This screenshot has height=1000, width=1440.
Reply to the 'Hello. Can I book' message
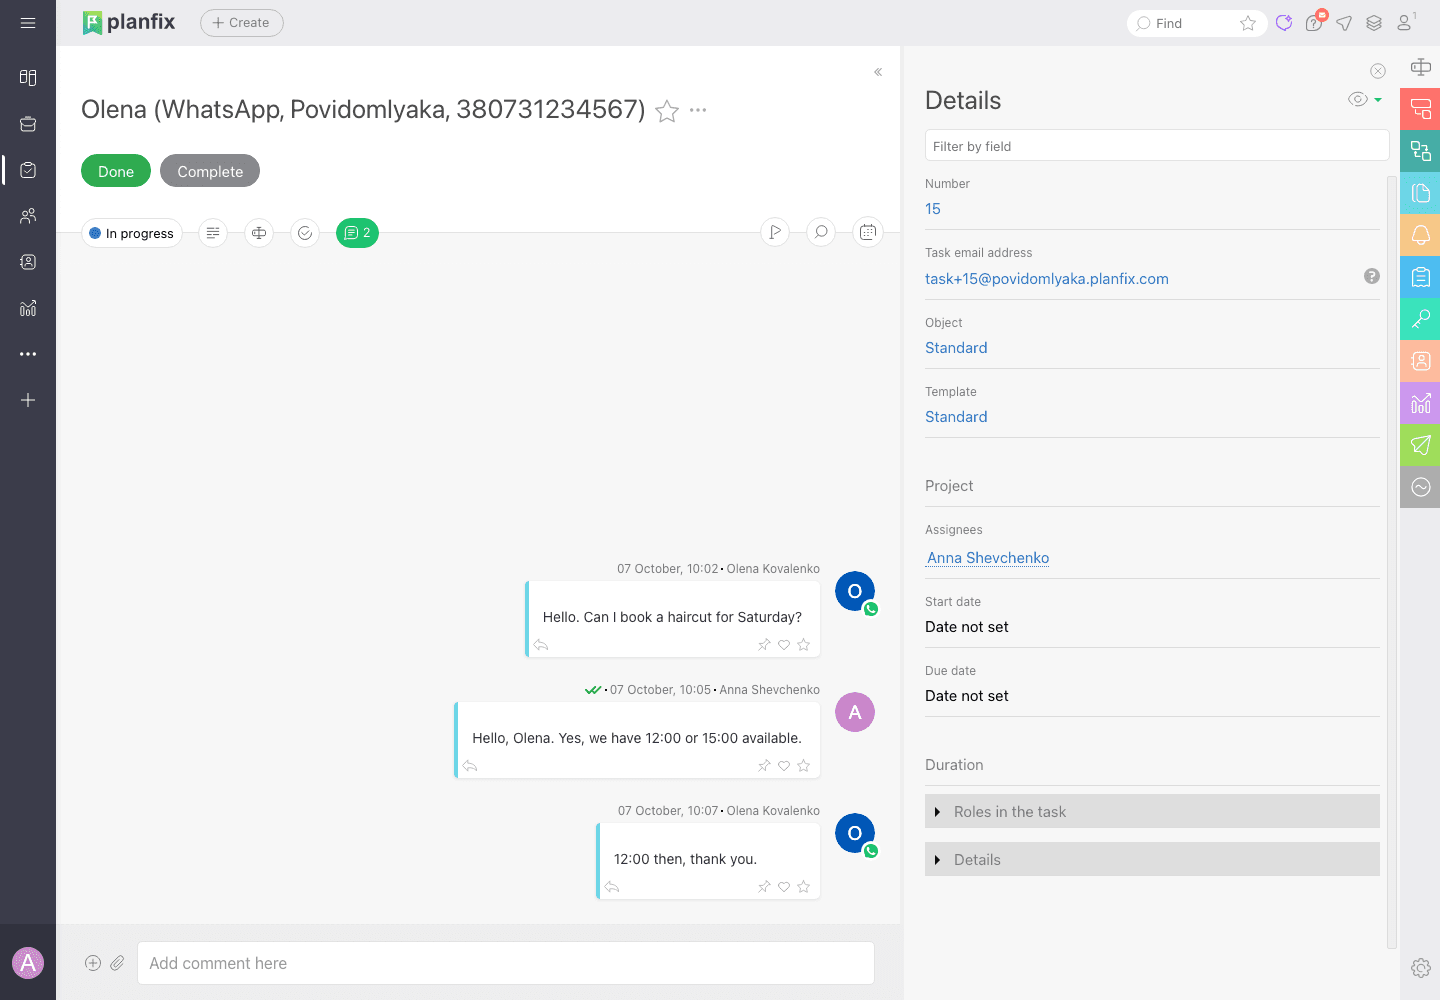click(541, 645)
